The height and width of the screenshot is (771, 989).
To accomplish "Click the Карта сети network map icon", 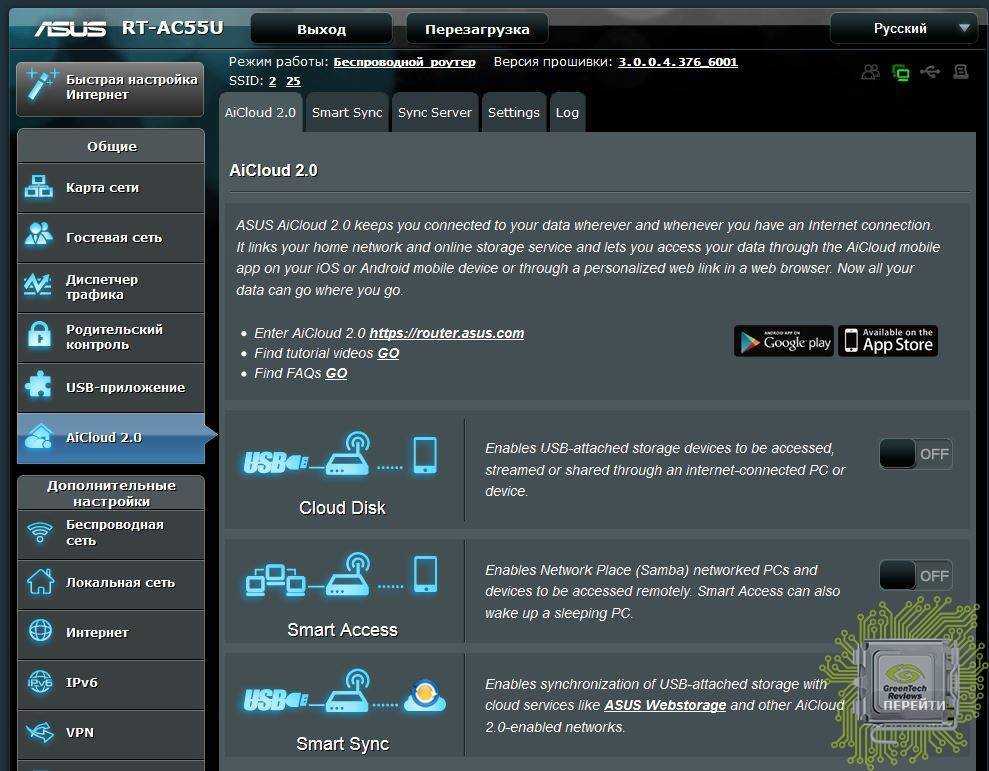I will click(39, 187).
